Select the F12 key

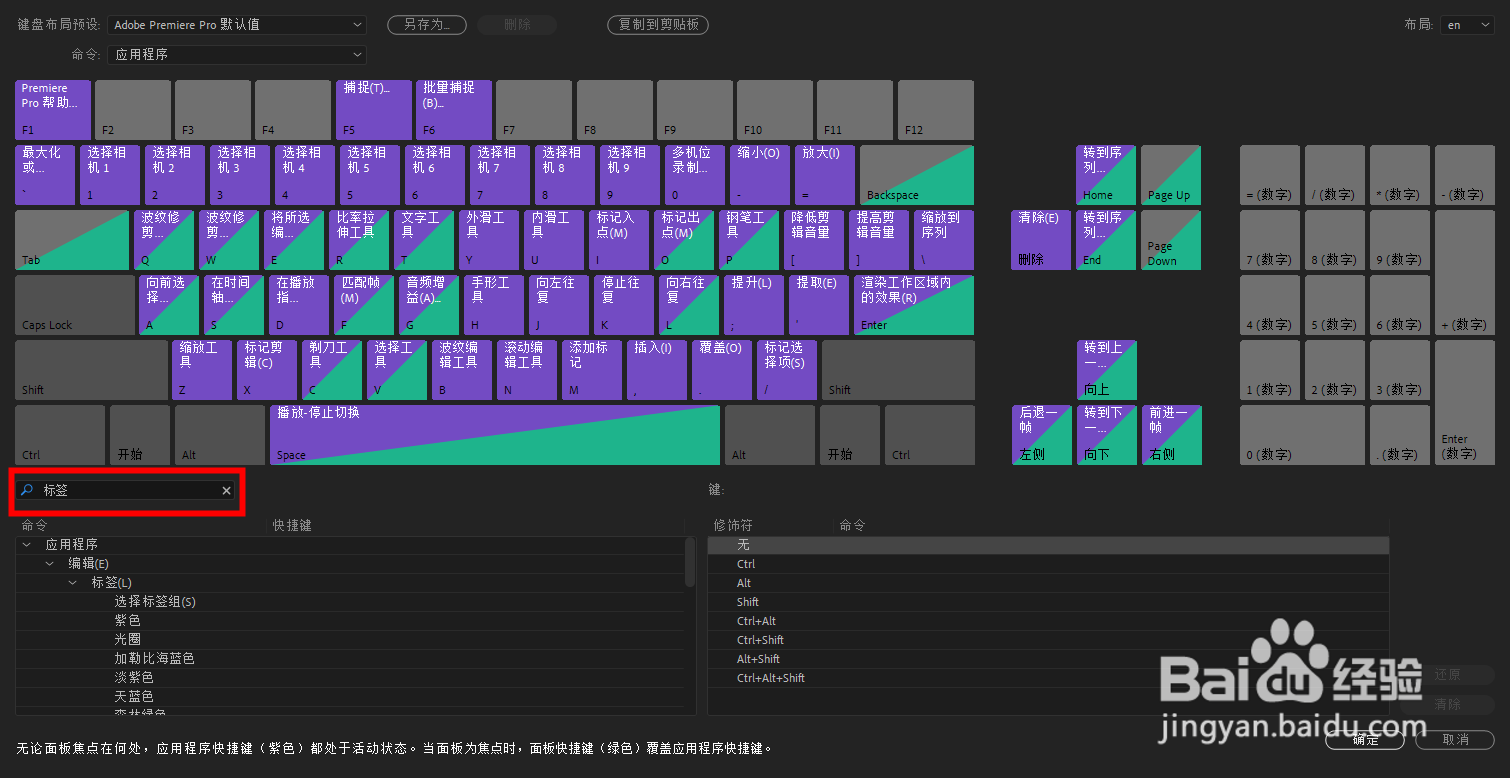pyautogui.click(x=936, y=110)
